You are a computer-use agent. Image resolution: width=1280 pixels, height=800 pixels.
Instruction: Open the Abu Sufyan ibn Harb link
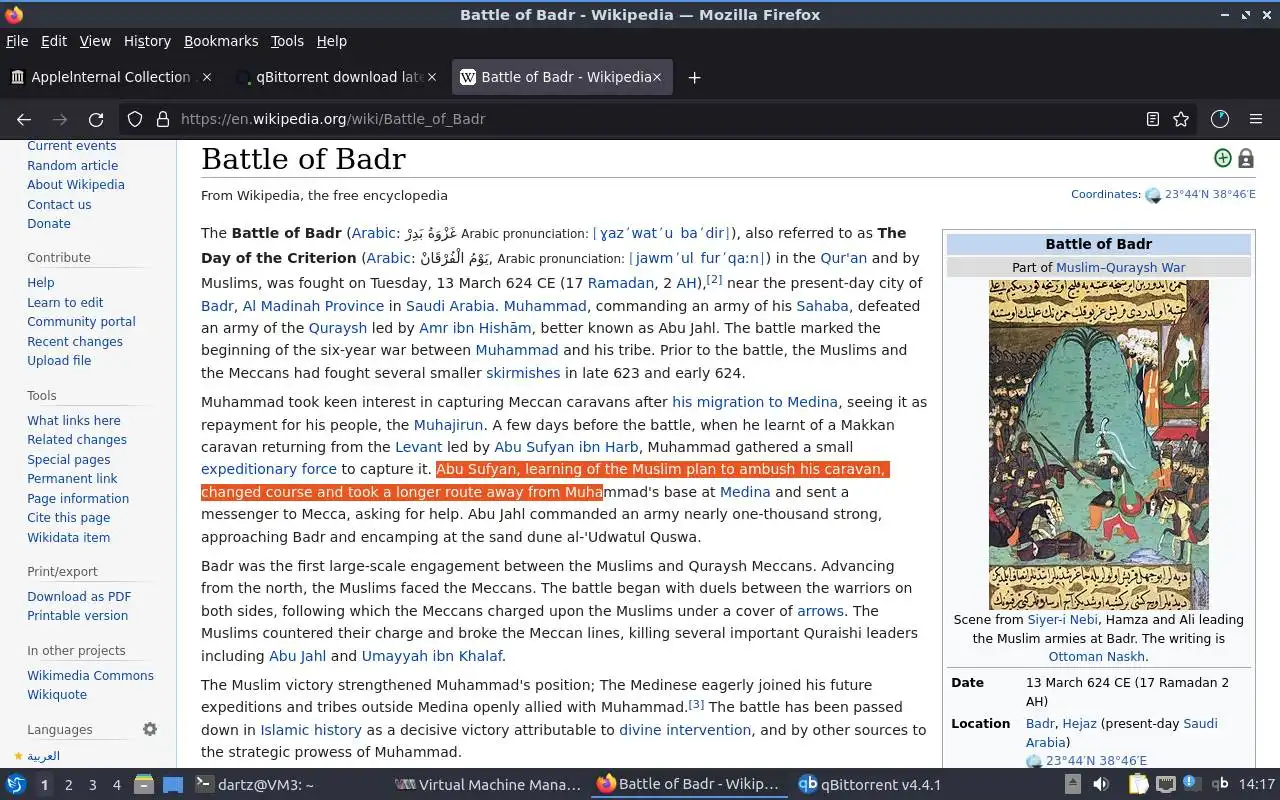click(x=566, y=447)
